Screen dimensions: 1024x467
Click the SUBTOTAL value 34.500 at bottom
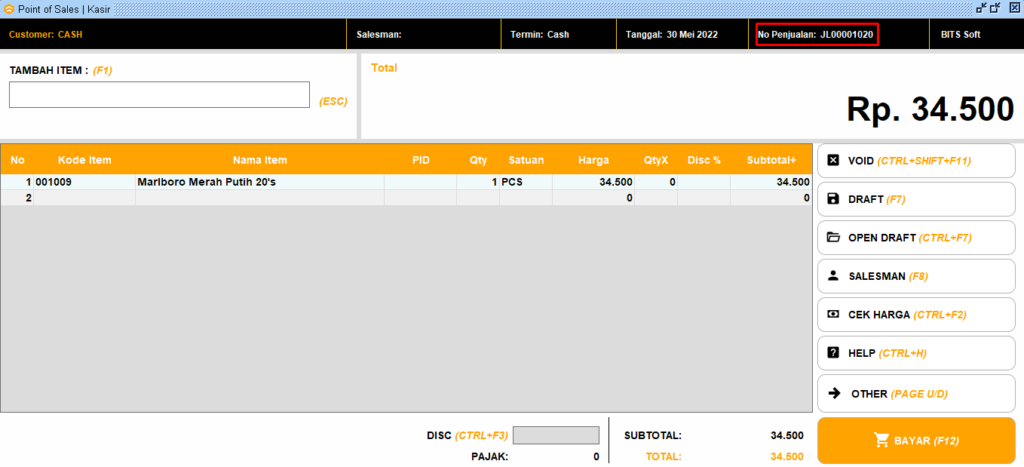click(787, 435)
